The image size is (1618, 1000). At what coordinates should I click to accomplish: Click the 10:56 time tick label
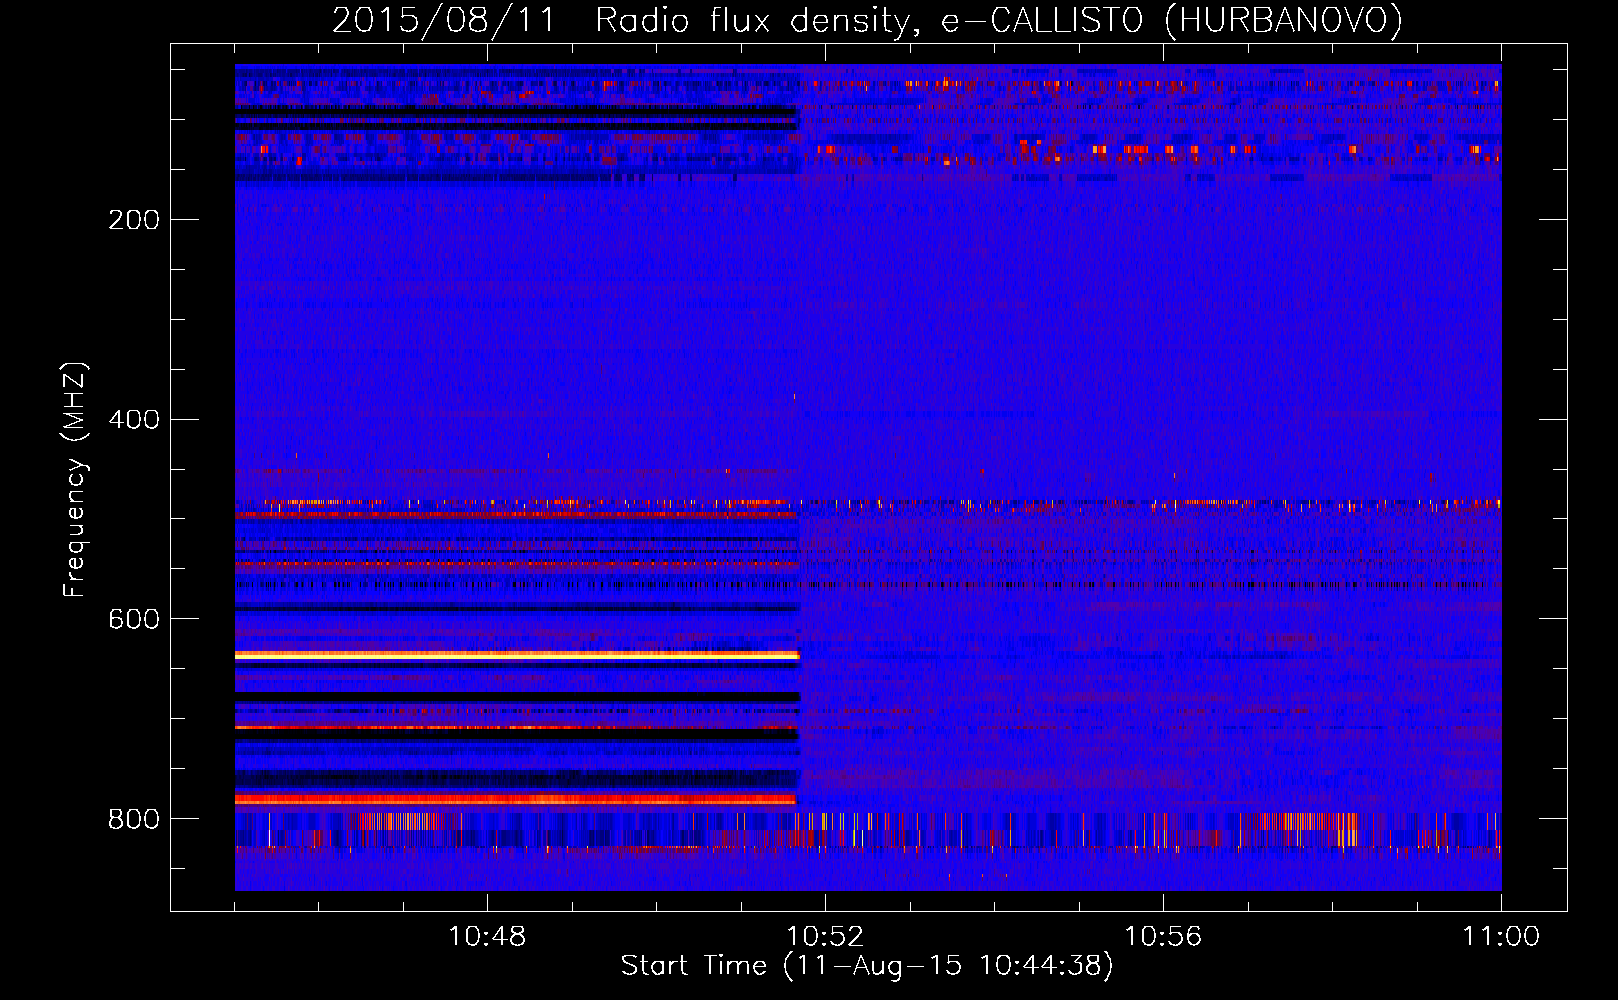point(1163,936)
